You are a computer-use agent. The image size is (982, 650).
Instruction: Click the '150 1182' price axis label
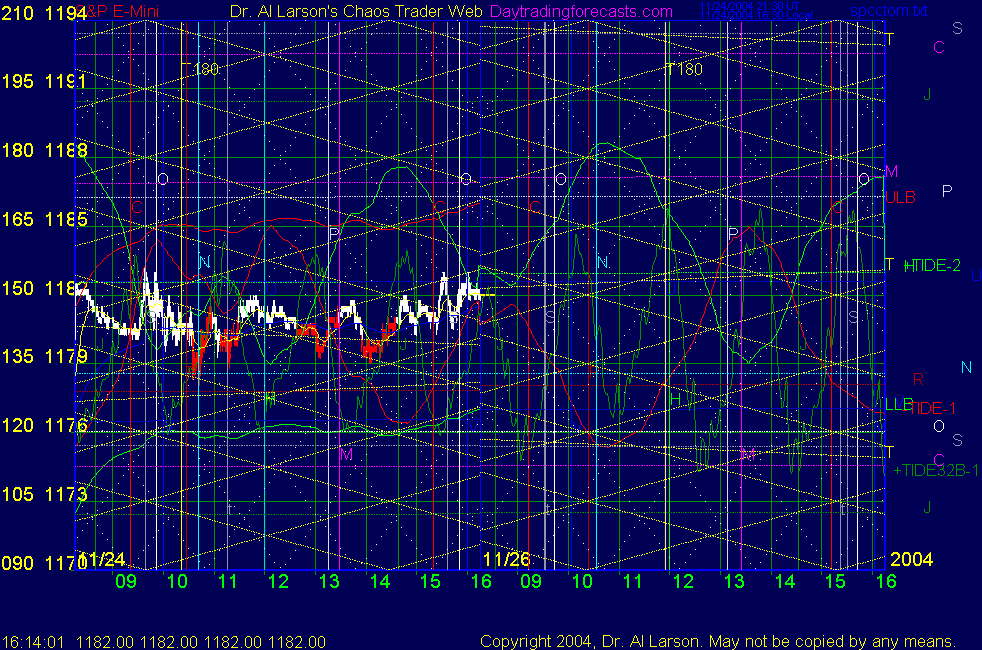[x=44, y=288]
